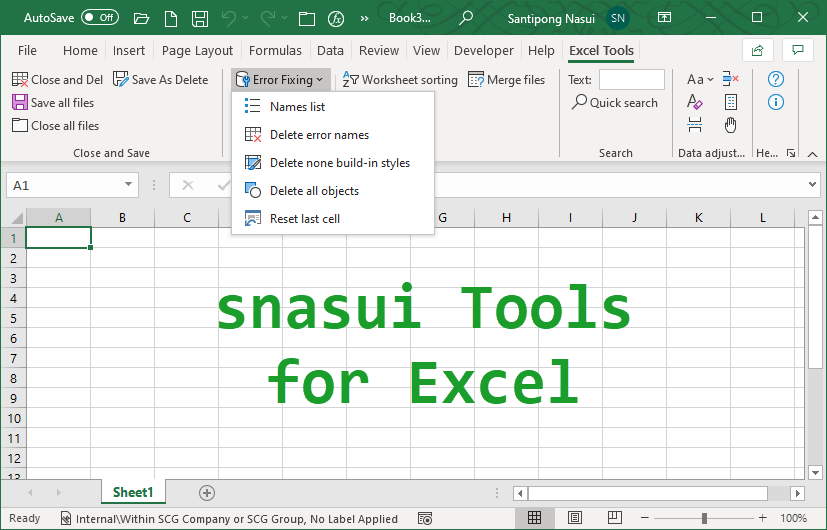Switch to the Formulas tab
This screenshot has width=827, height=530.
[275, 51]
